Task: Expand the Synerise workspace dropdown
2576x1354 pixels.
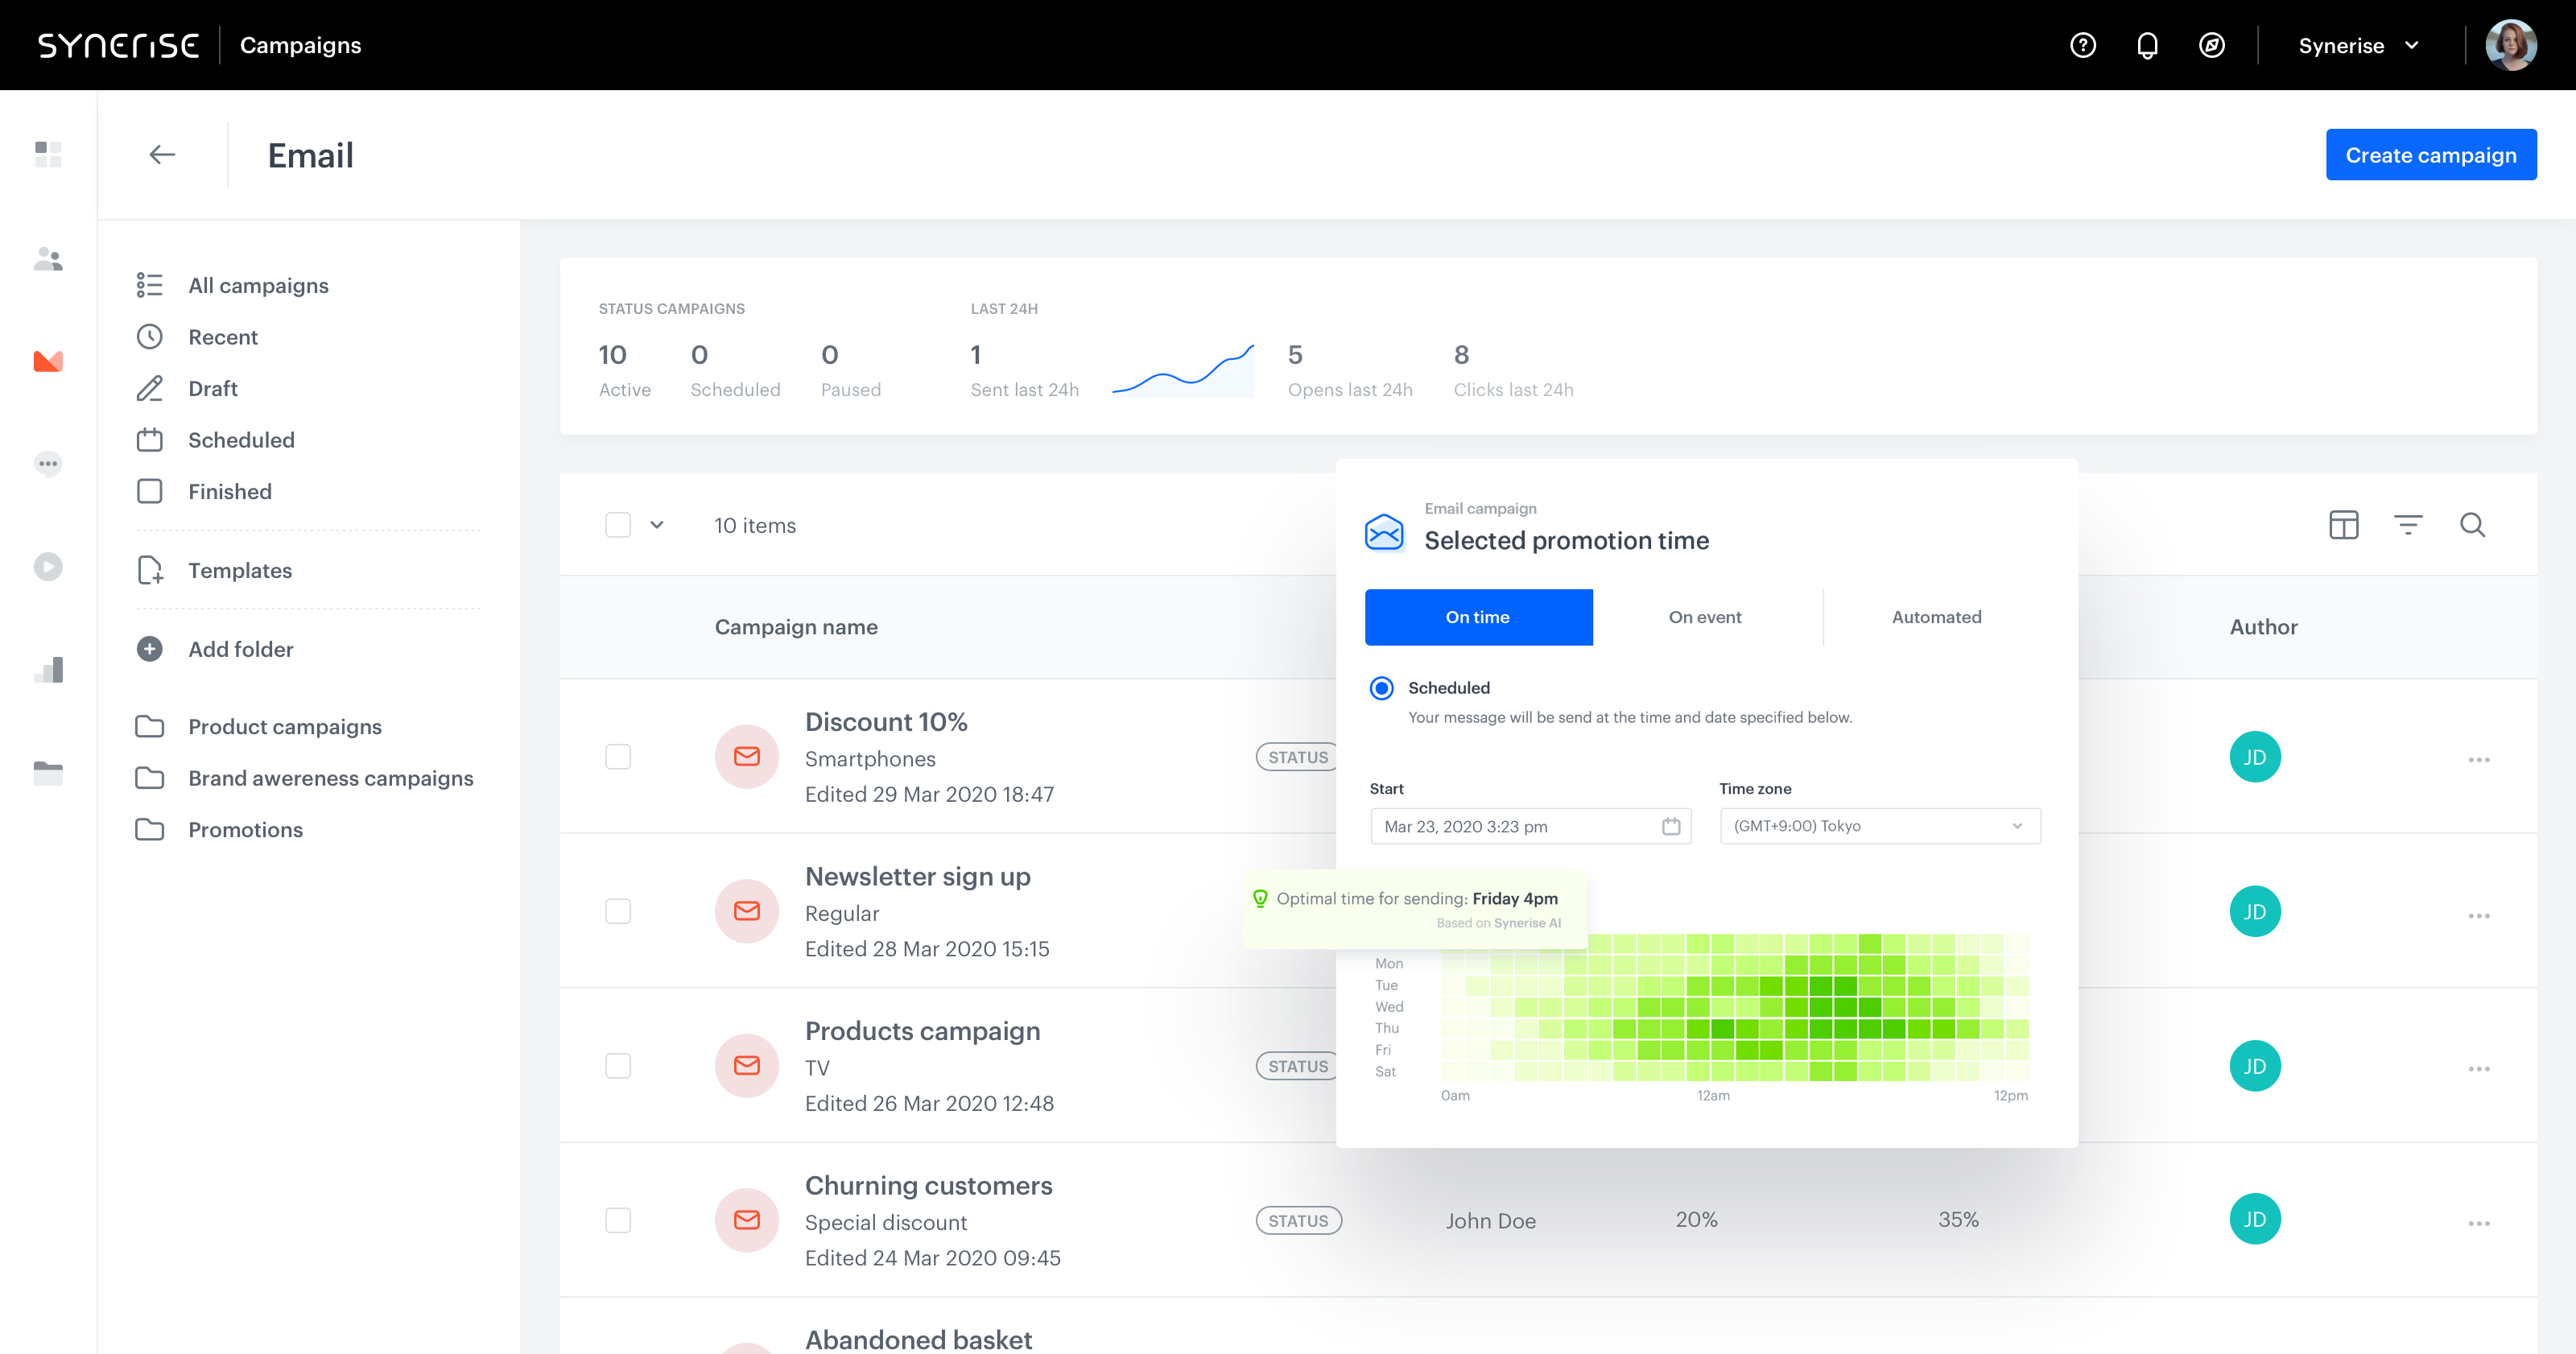Action: (2358, 45)
